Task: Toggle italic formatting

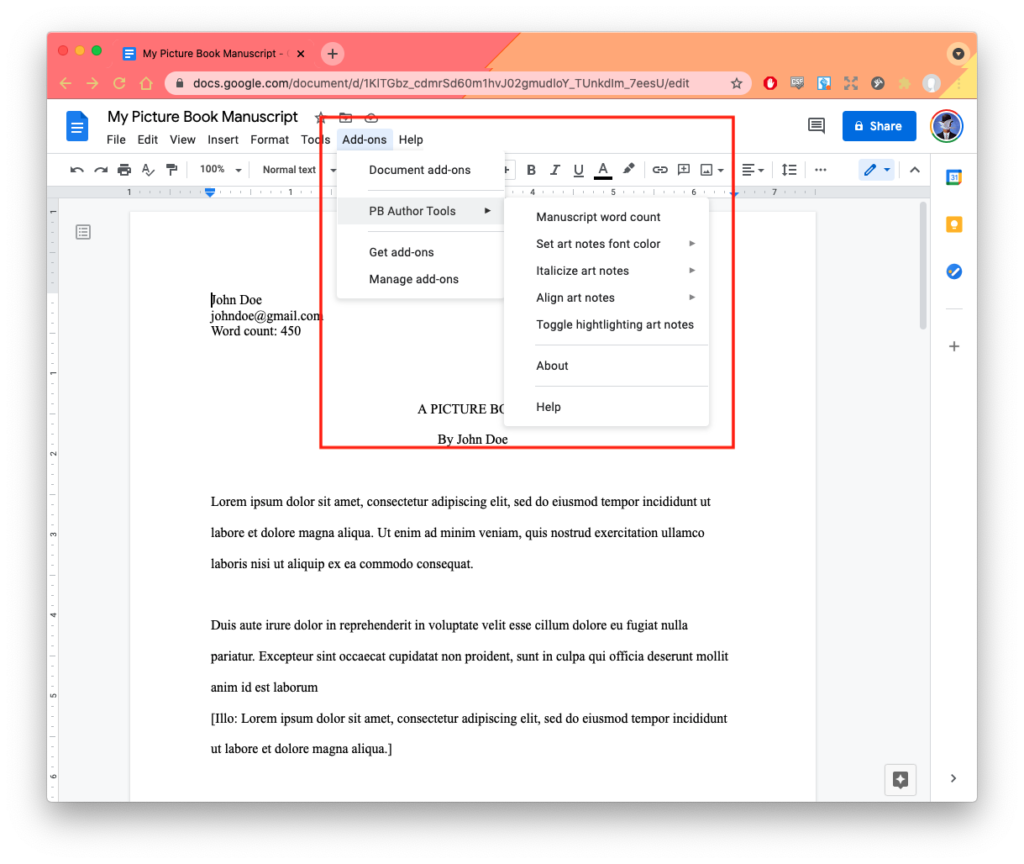Action: click(x=555, y=169)
